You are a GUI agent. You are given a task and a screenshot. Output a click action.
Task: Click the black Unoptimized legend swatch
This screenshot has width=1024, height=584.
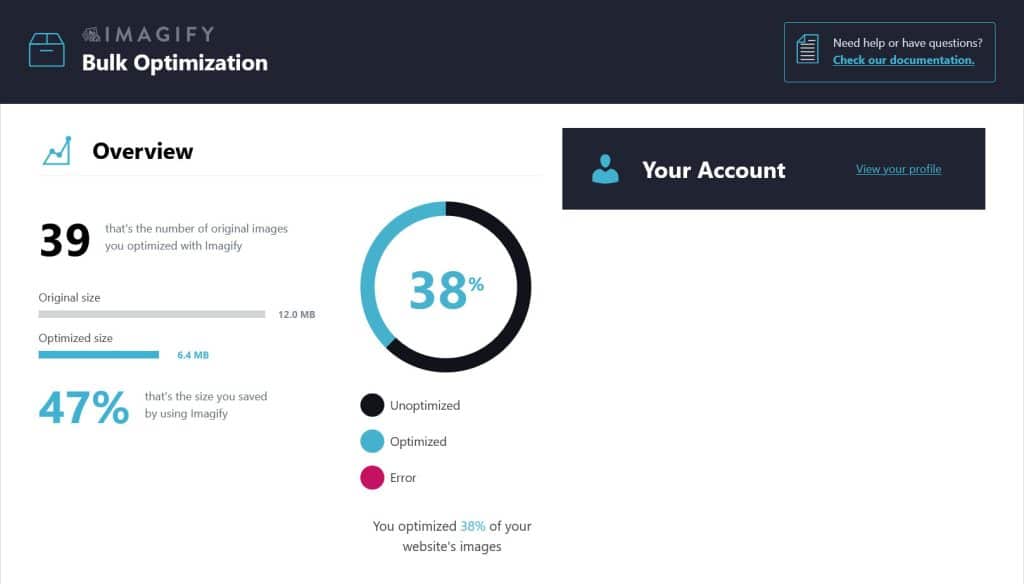(372, 405)
